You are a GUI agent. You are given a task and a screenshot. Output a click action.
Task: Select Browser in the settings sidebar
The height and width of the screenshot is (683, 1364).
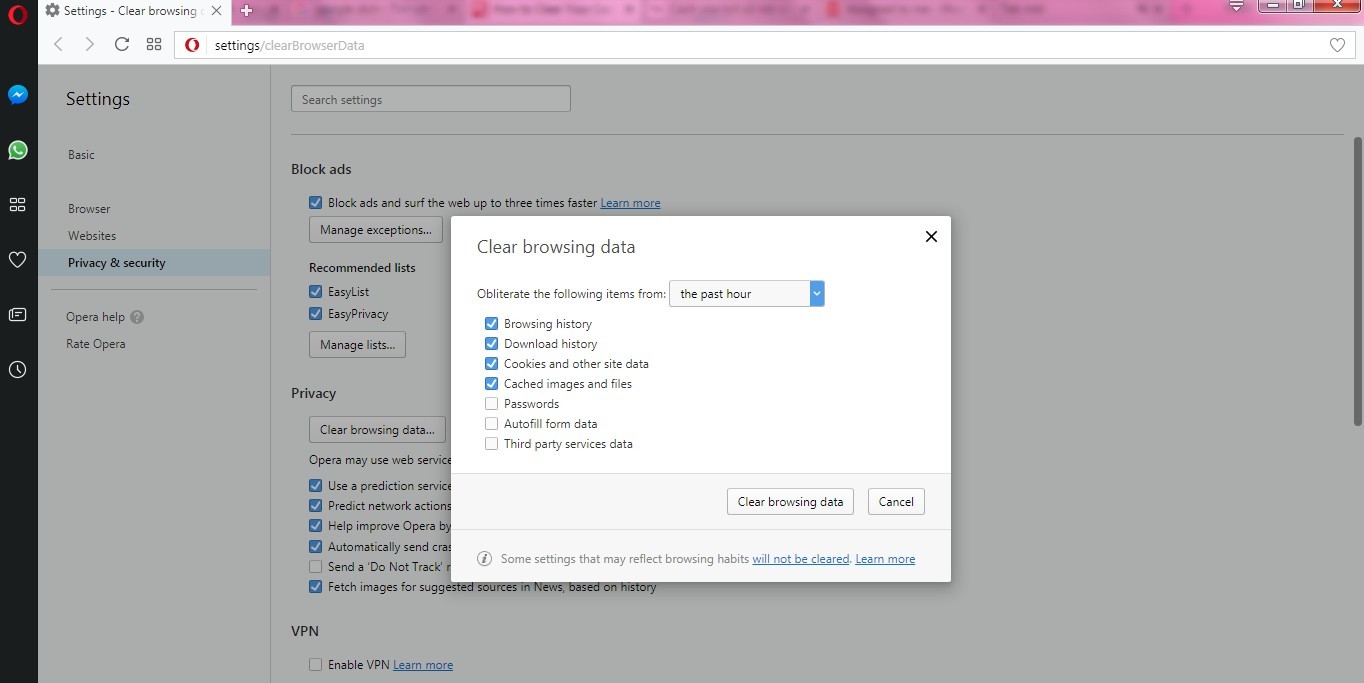pyautogui.click(x=89, y=209)
